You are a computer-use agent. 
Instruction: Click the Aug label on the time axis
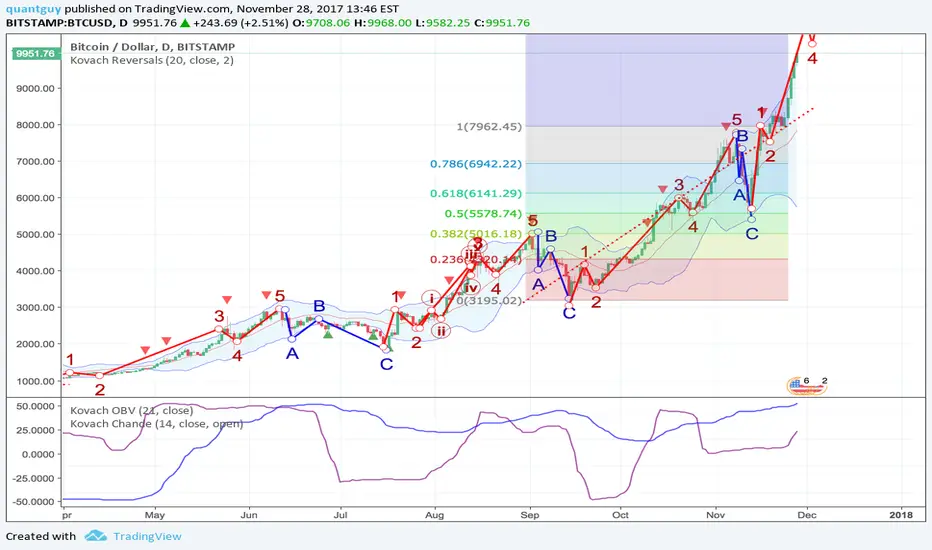click(434, 515)
